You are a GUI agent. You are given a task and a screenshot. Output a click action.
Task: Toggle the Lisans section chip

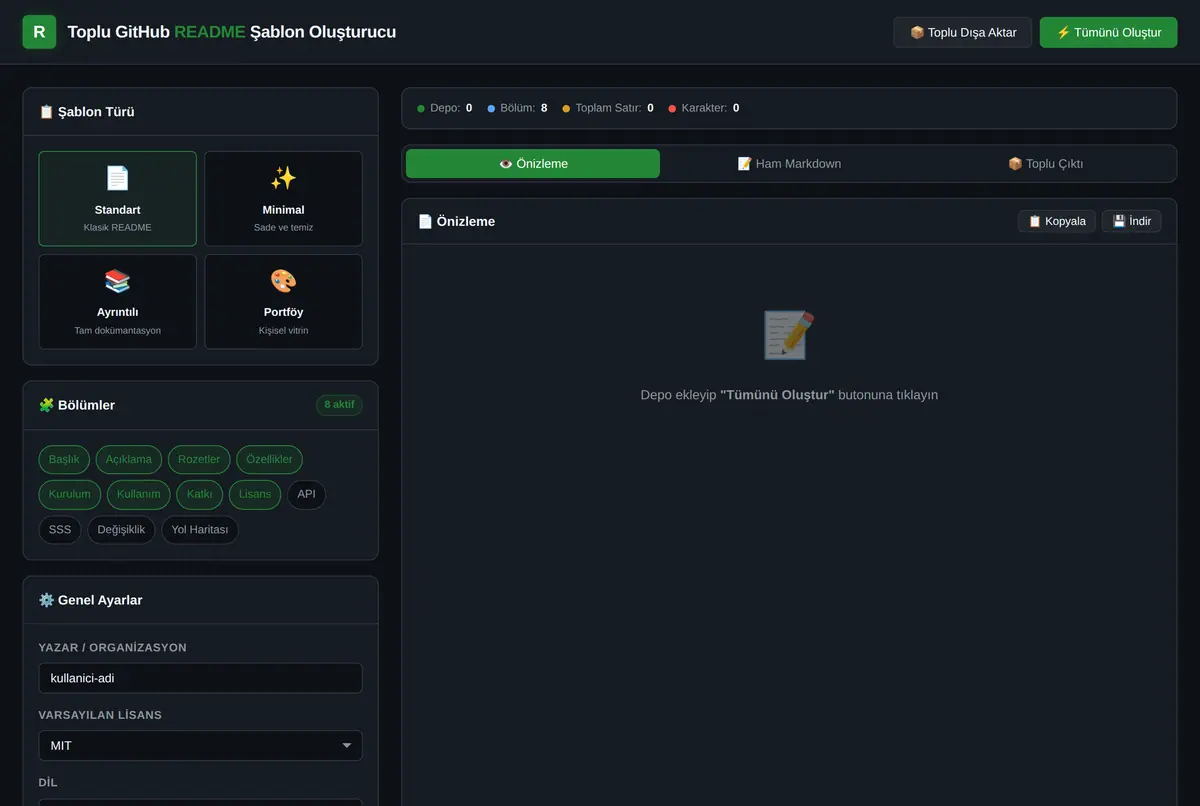pyautogui.click(x=255, y=494)
